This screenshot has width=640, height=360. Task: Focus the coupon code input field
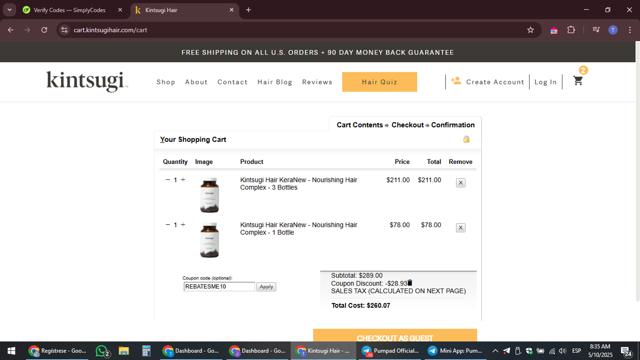point(219,287)
